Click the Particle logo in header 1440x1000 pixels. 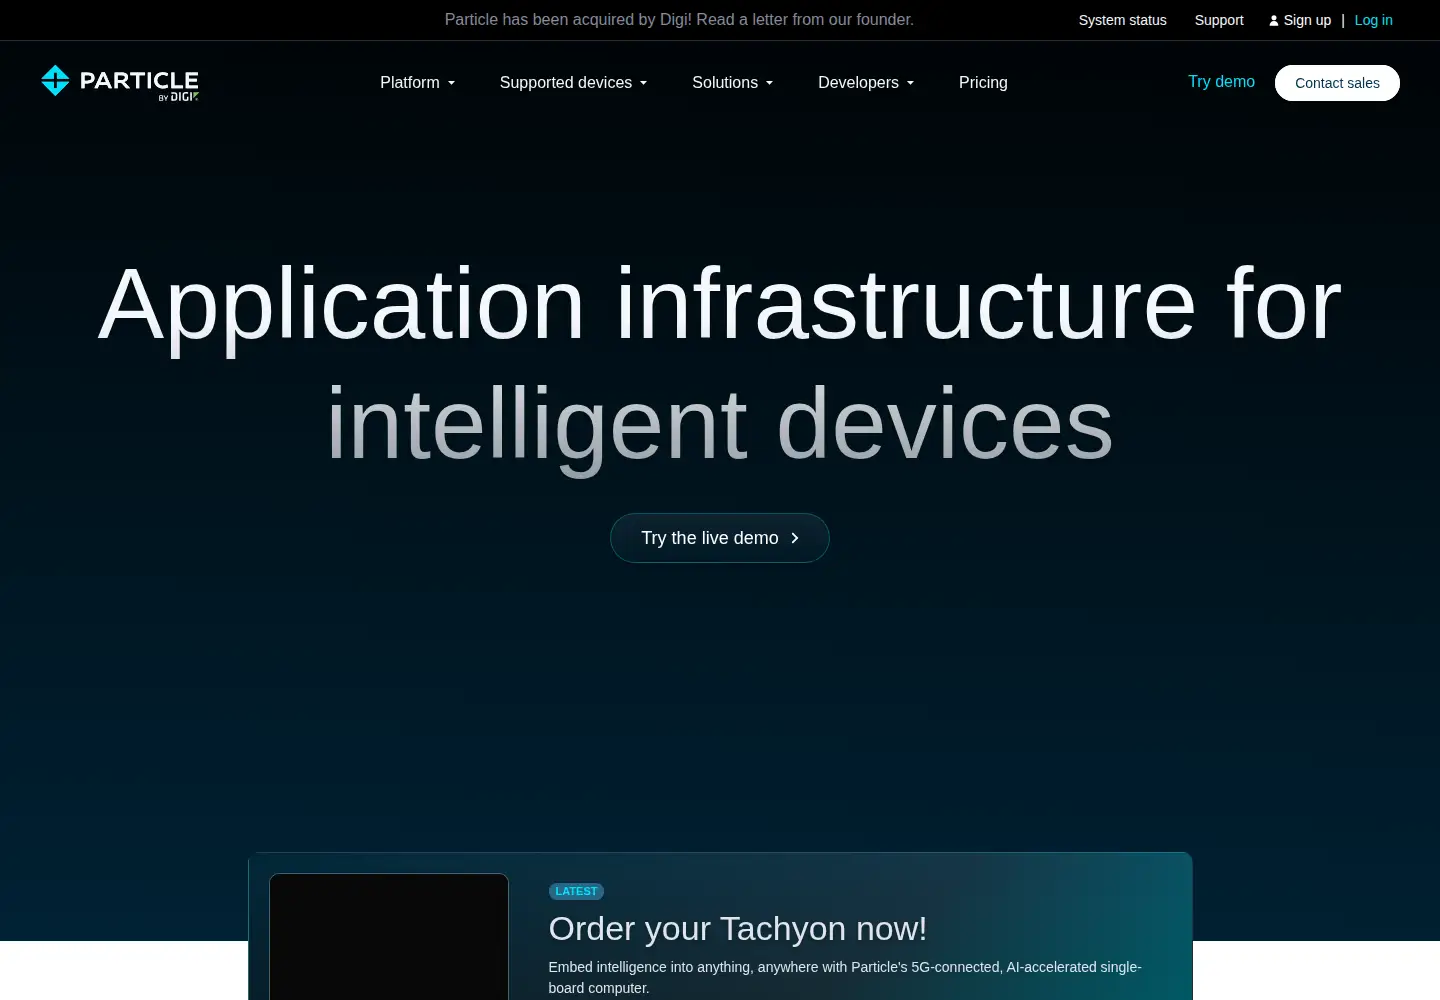120,82
